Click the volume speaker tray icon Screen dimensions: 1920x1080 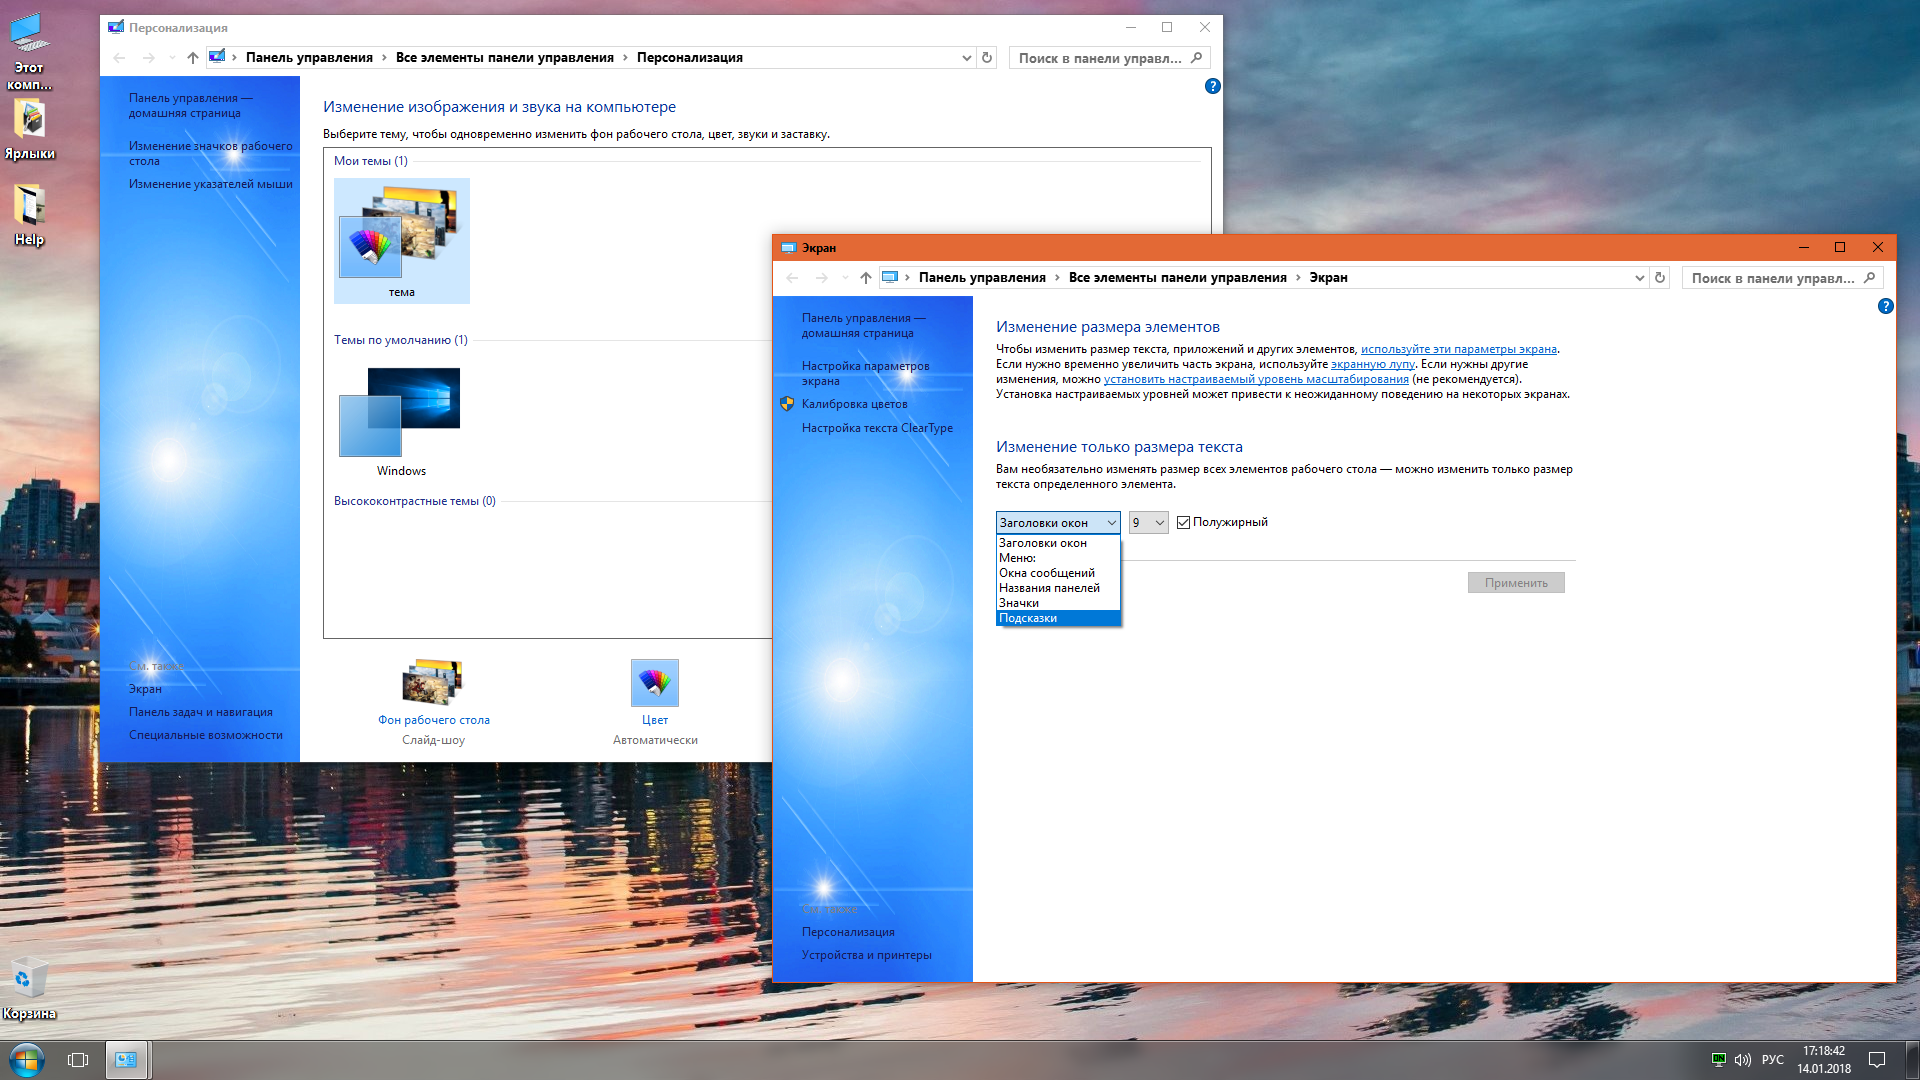pyautogui.click(x=1743, y=1059)
